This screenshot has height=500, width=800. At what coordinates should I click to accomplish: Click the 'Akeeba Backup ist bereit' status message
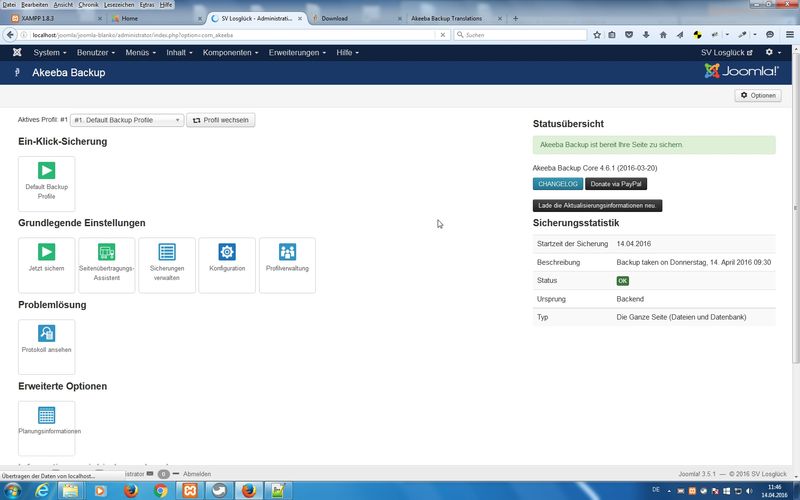pos(654,145)
